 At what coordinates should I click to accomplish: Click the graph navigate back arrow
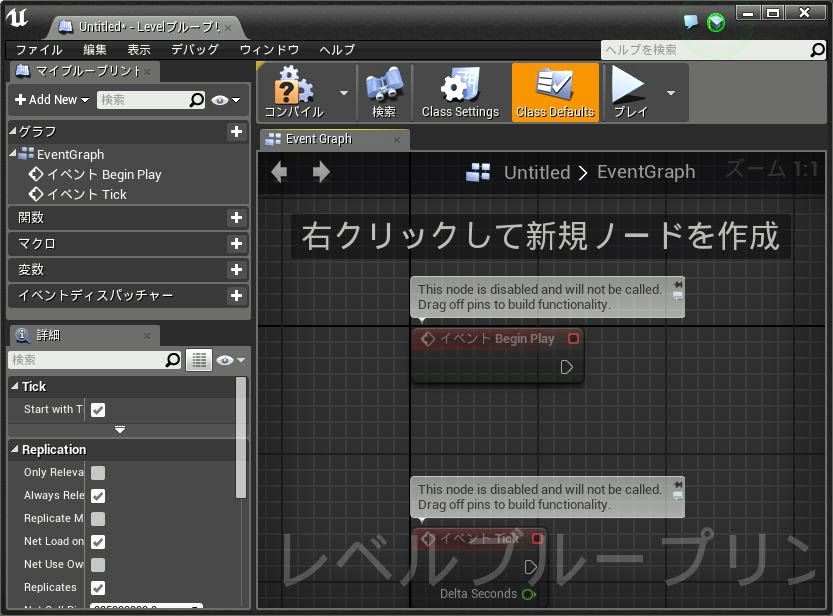(279, 172)
